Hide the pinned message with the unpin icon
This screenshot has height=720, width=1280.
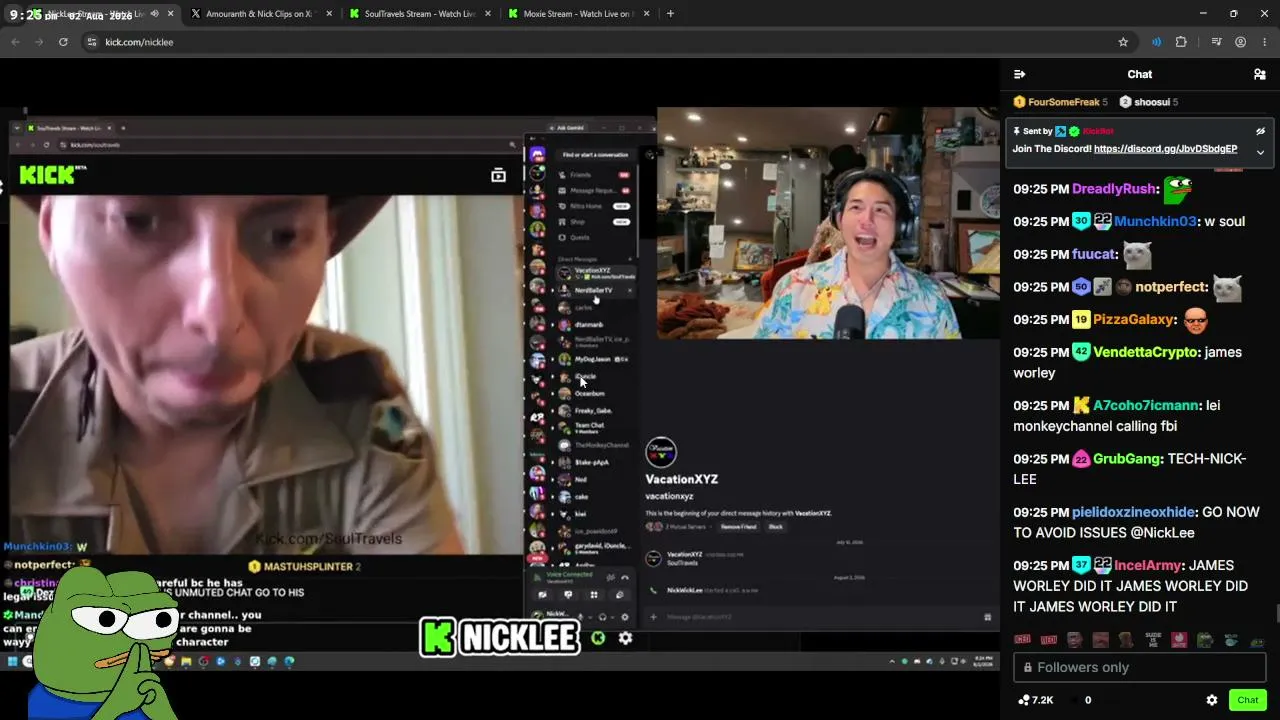(1260, 131)
